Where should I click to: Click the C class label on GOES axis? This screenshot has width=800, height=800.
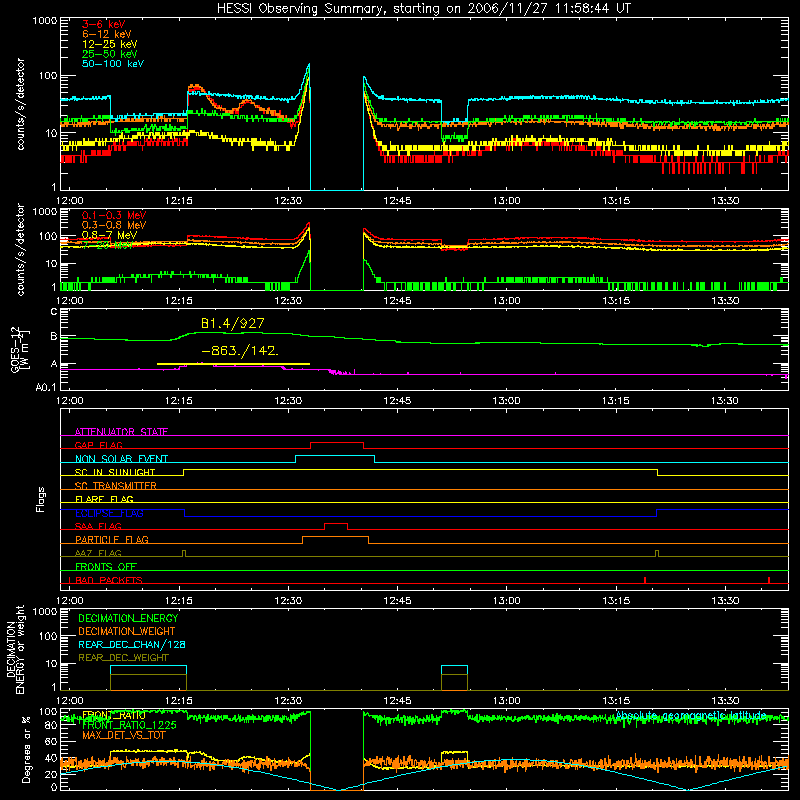[x=54, y=312]
